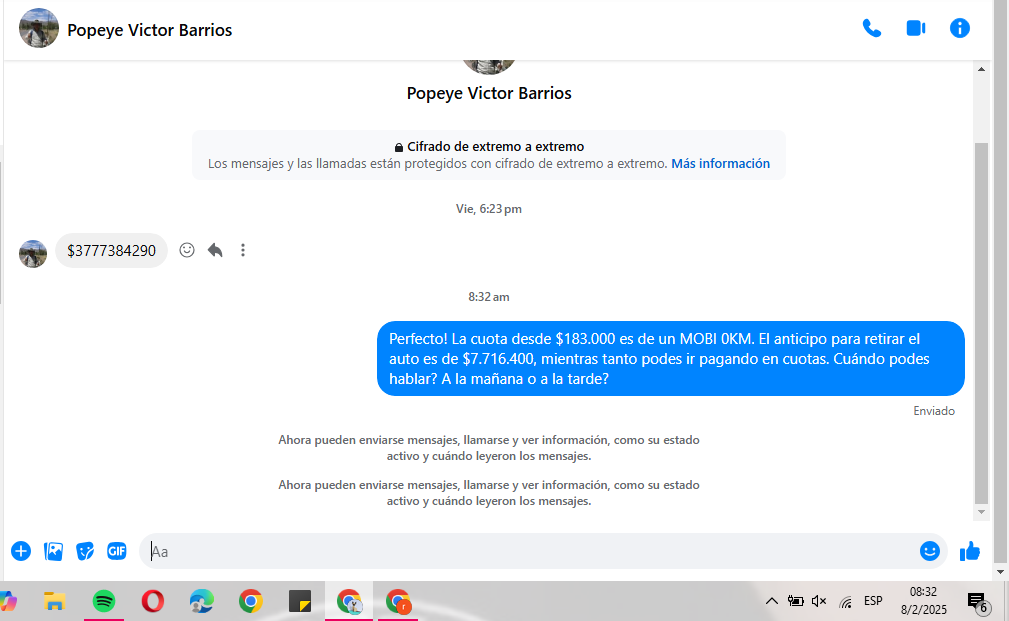Open battery status in system tray

(x=795, y=601)
